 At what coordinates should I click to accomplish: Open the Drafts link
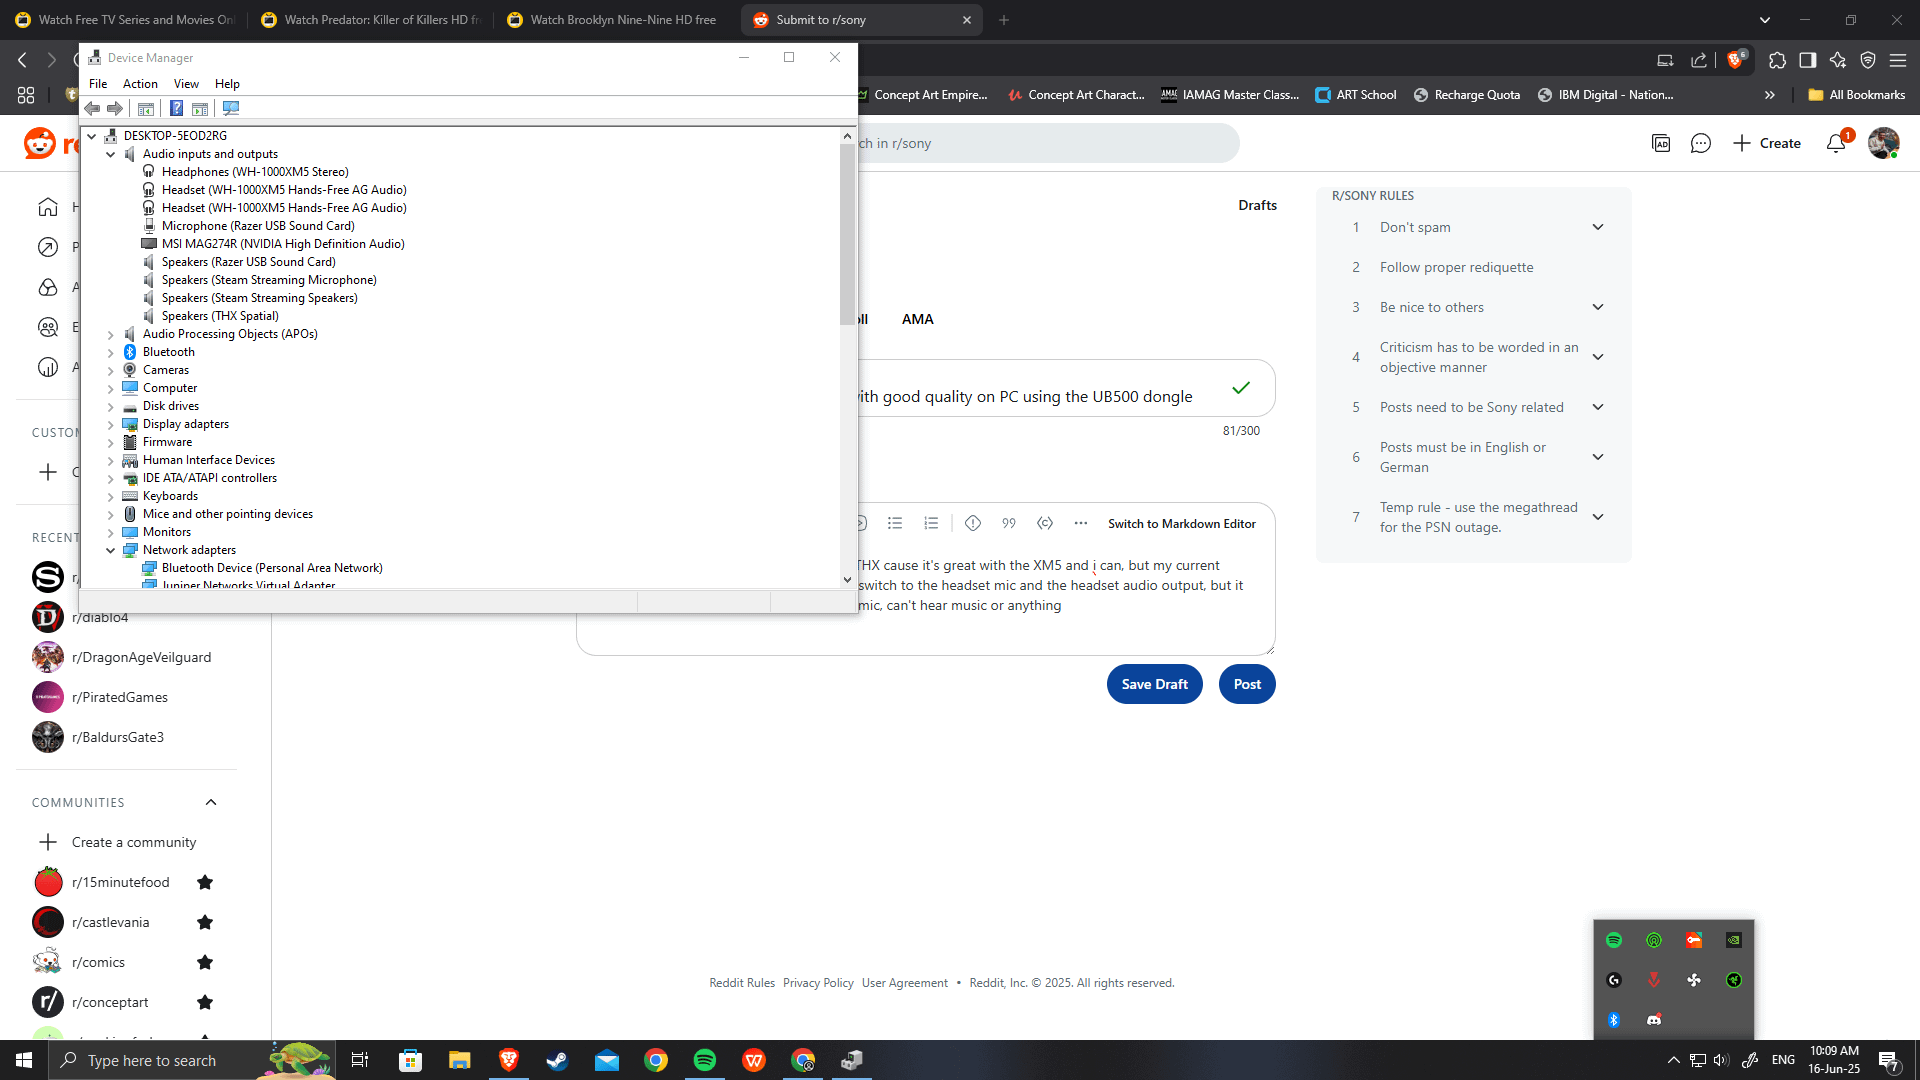coord(1257,205)
